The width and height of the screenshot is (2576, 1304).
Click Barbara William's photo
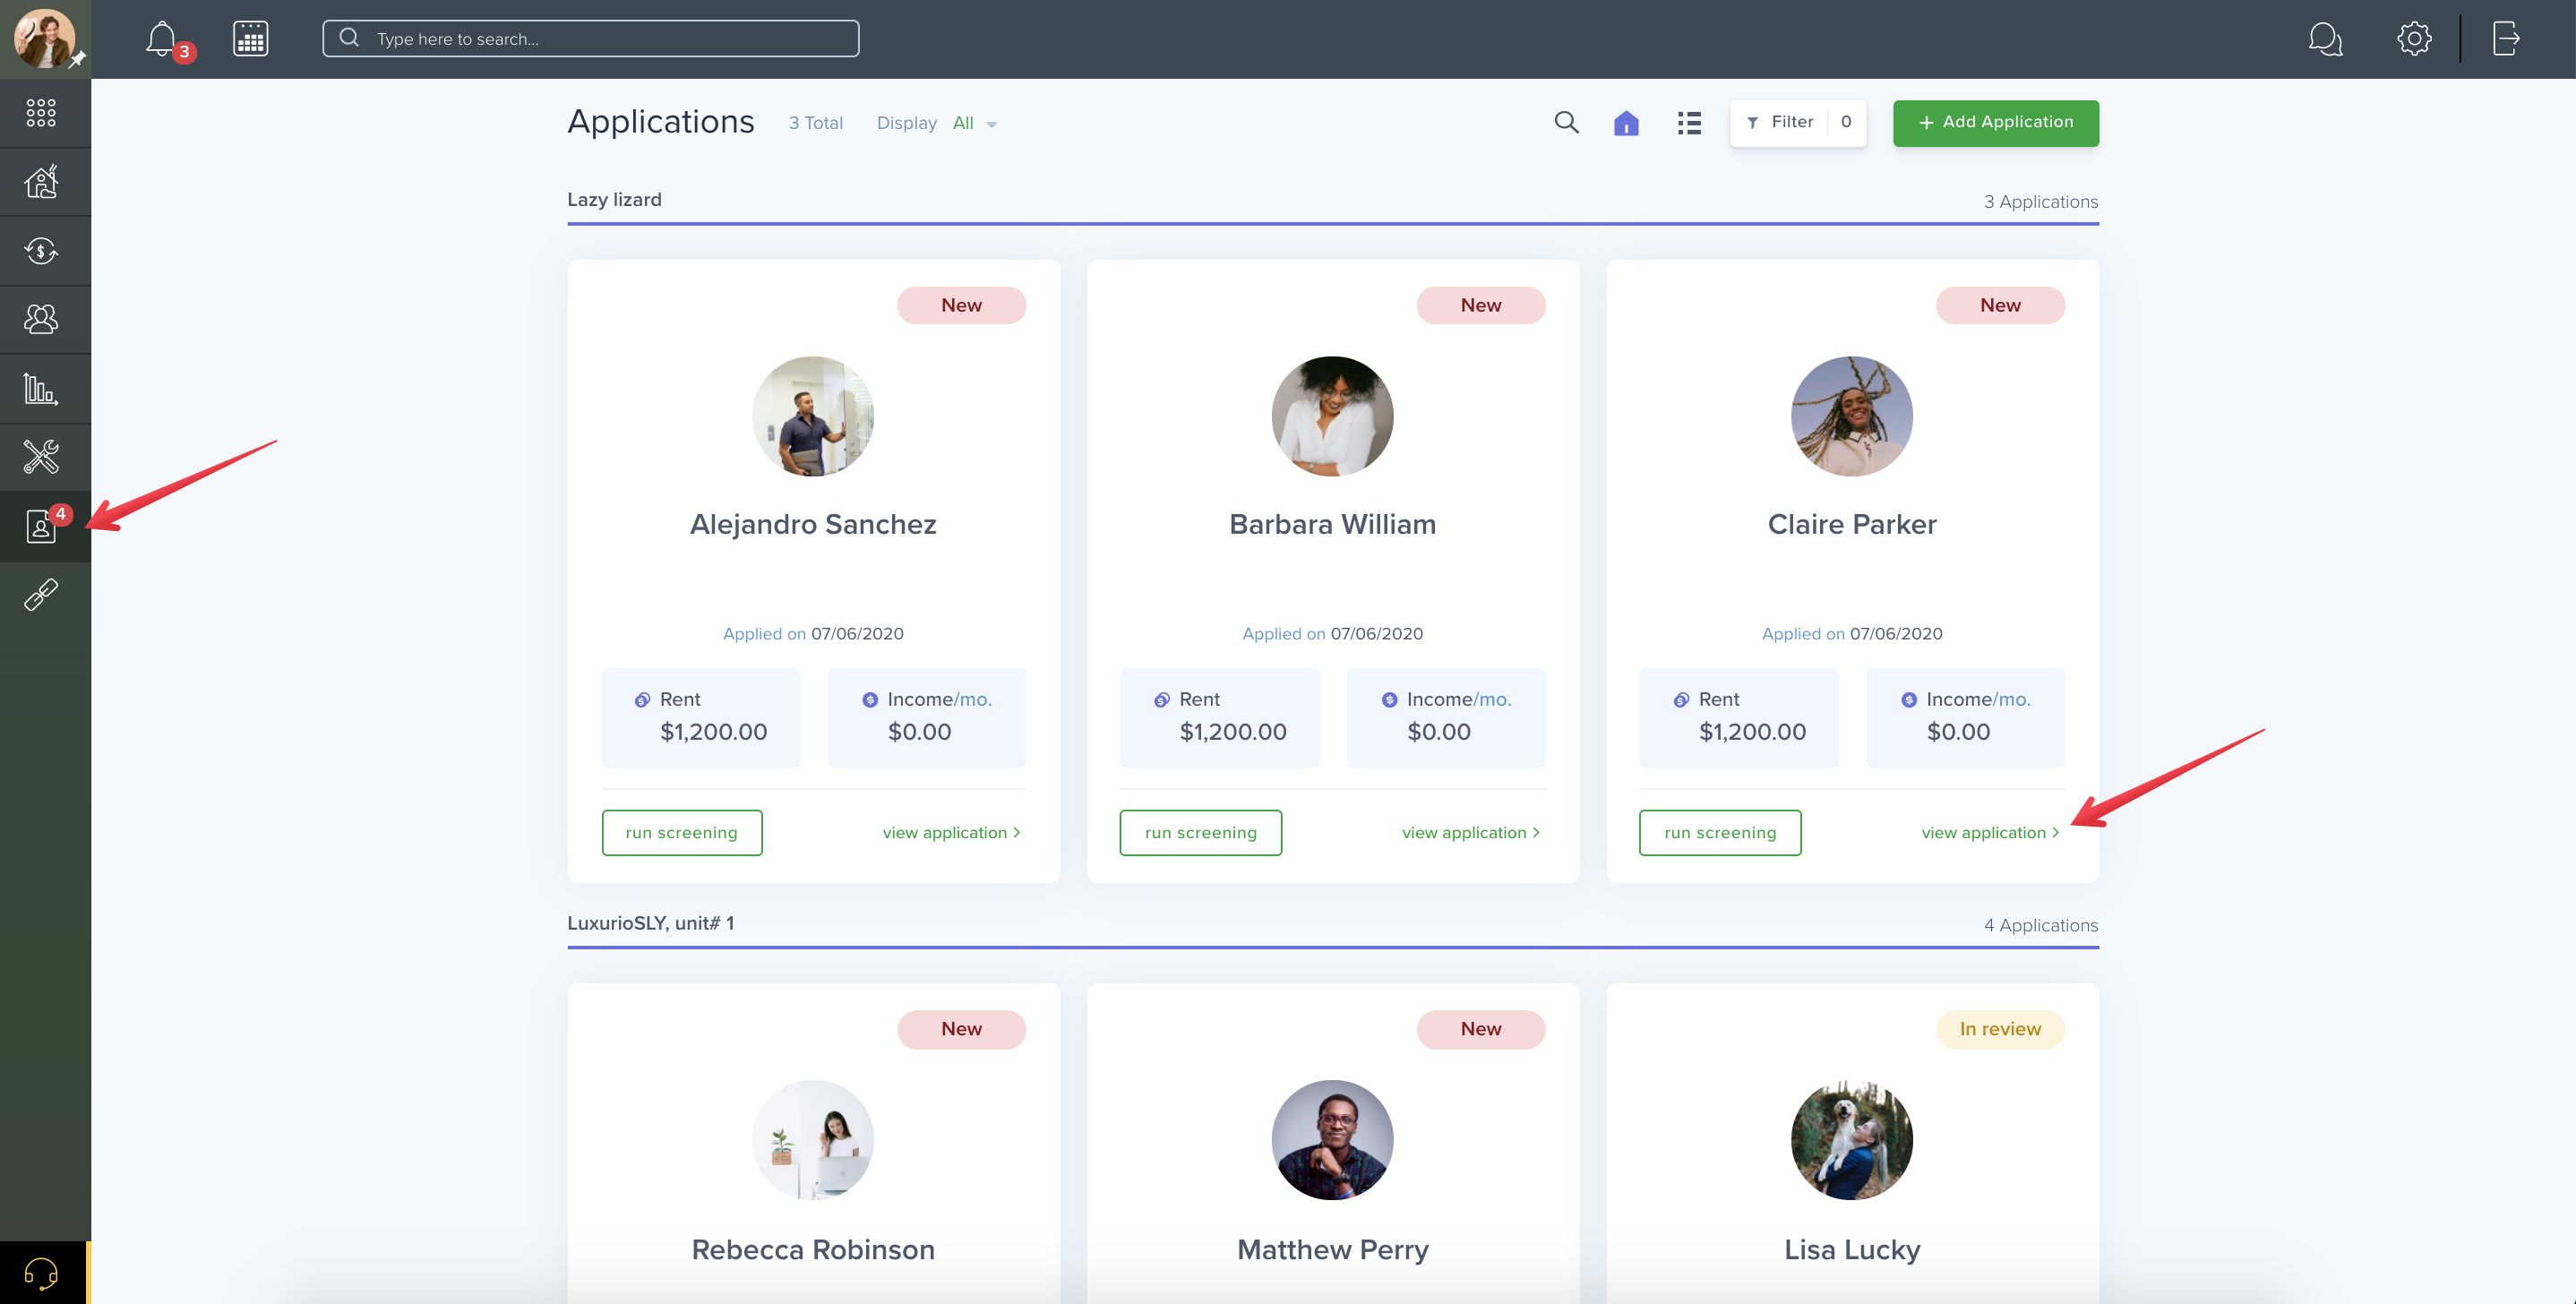(x=1332, y=416)
